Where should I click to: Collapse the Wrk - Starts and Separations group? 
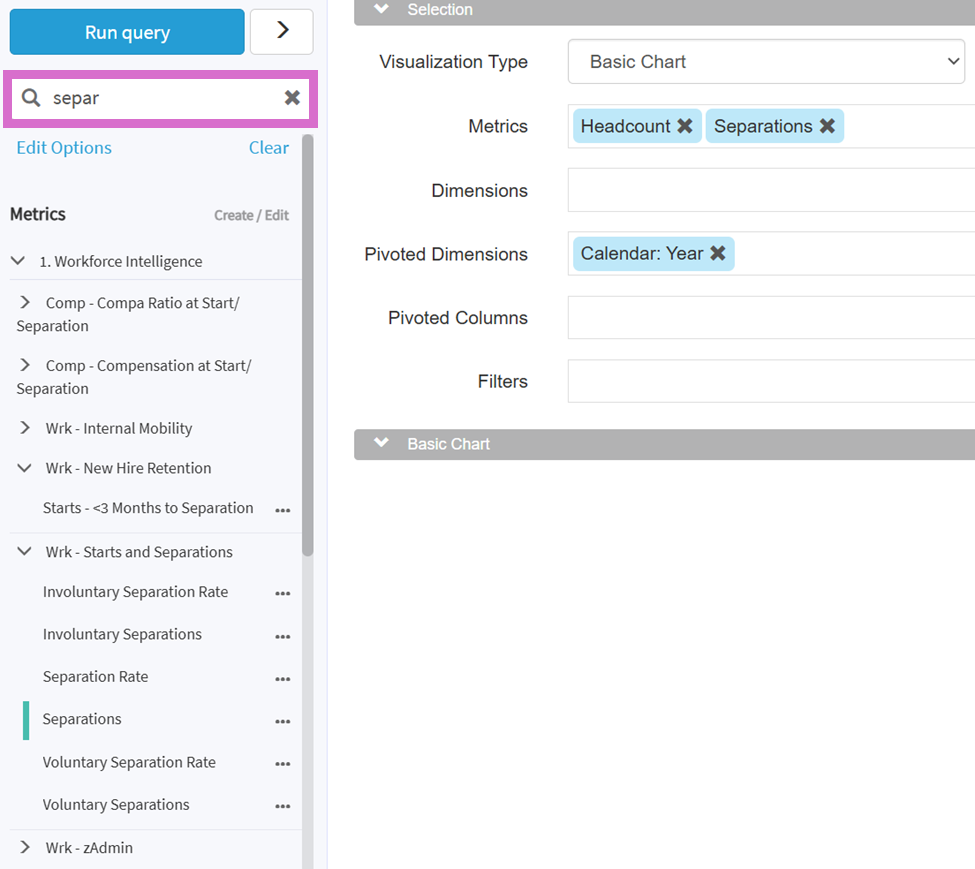(x=25, y=552)
